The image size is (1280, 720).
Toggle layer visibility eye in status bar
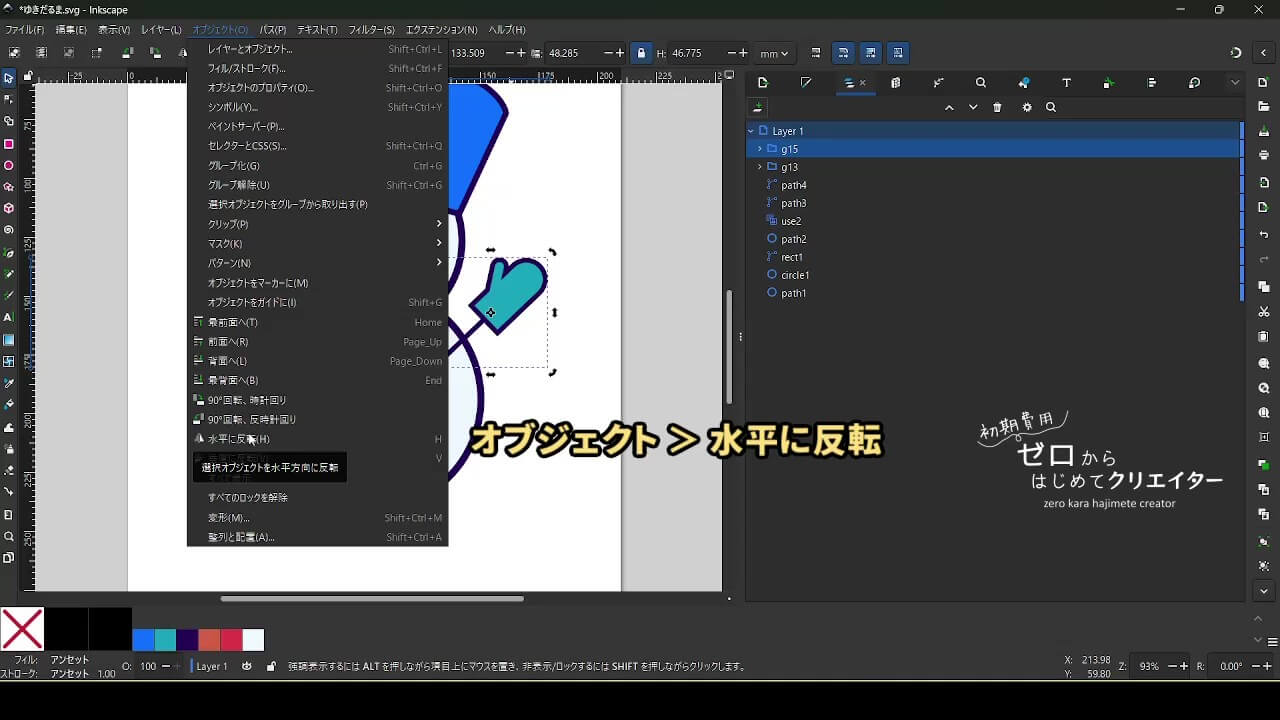pos(247,666)
